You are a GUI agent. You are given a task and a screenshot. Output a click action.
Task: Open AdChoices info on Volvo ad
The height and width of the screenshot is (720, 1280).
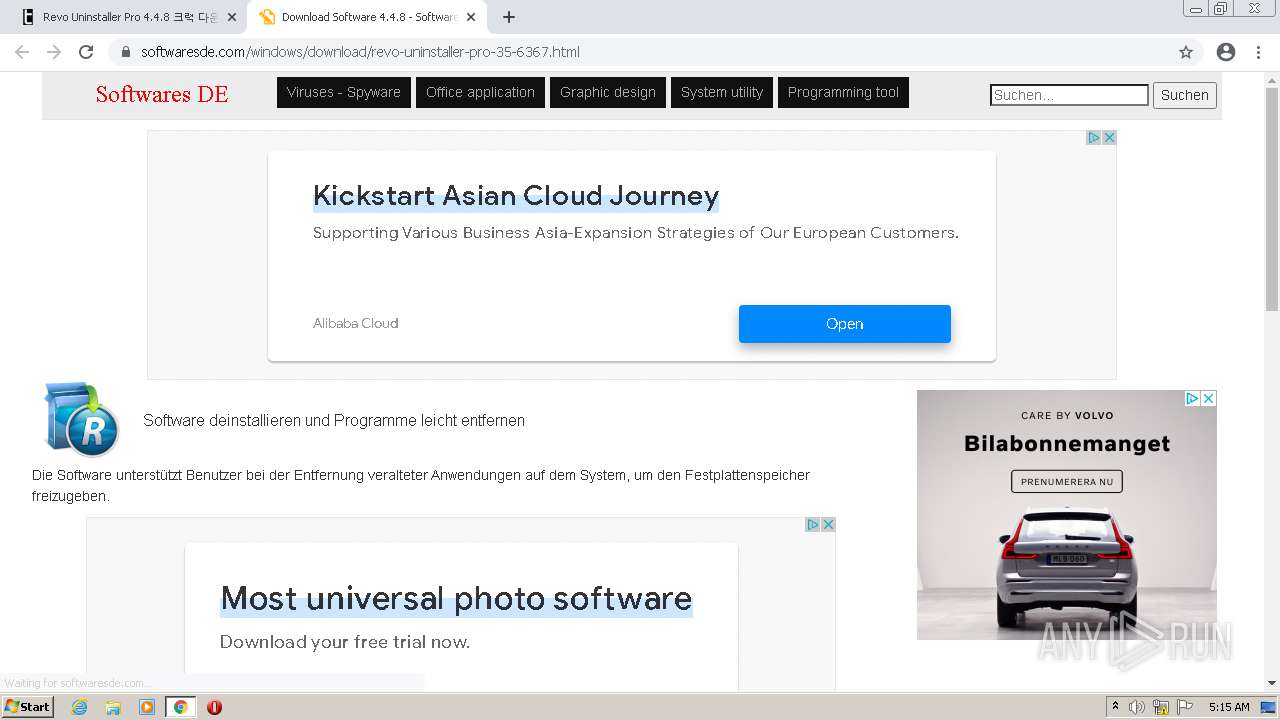tap(1193, 398)
